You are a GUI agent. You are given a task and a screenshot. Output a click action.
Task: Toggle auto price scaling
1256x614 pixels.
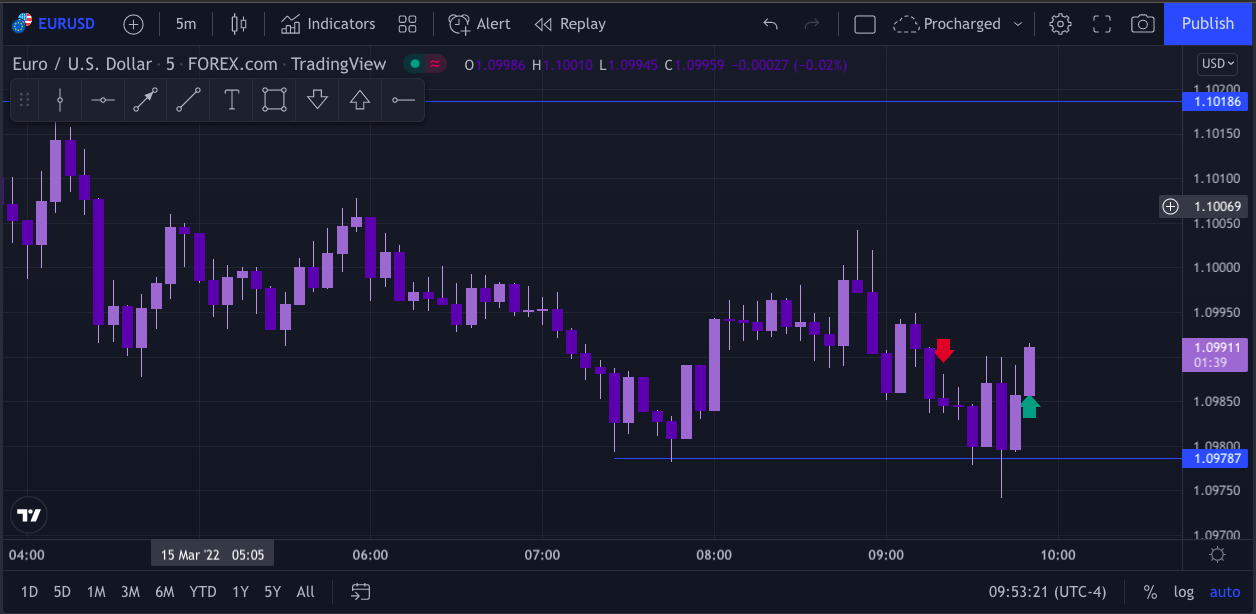pos(1225,591)
